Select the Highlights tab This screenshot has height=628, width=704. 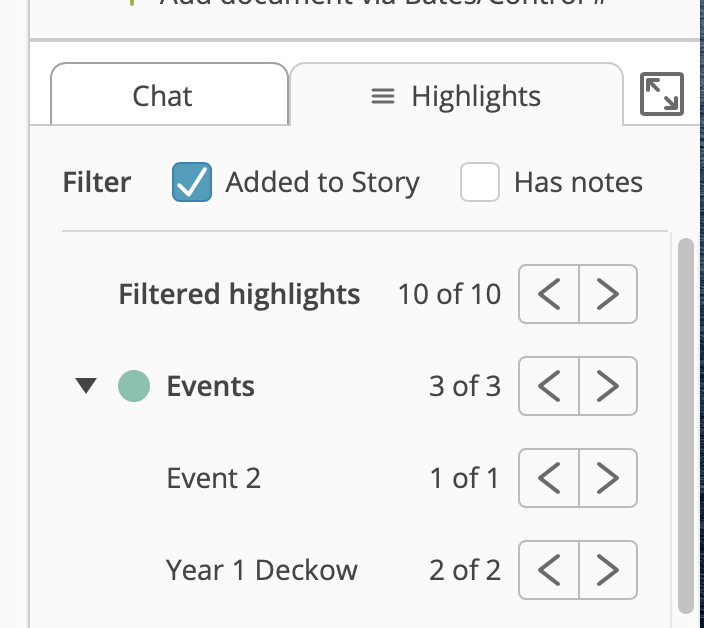pyautogui.click(x=457, y=94)
